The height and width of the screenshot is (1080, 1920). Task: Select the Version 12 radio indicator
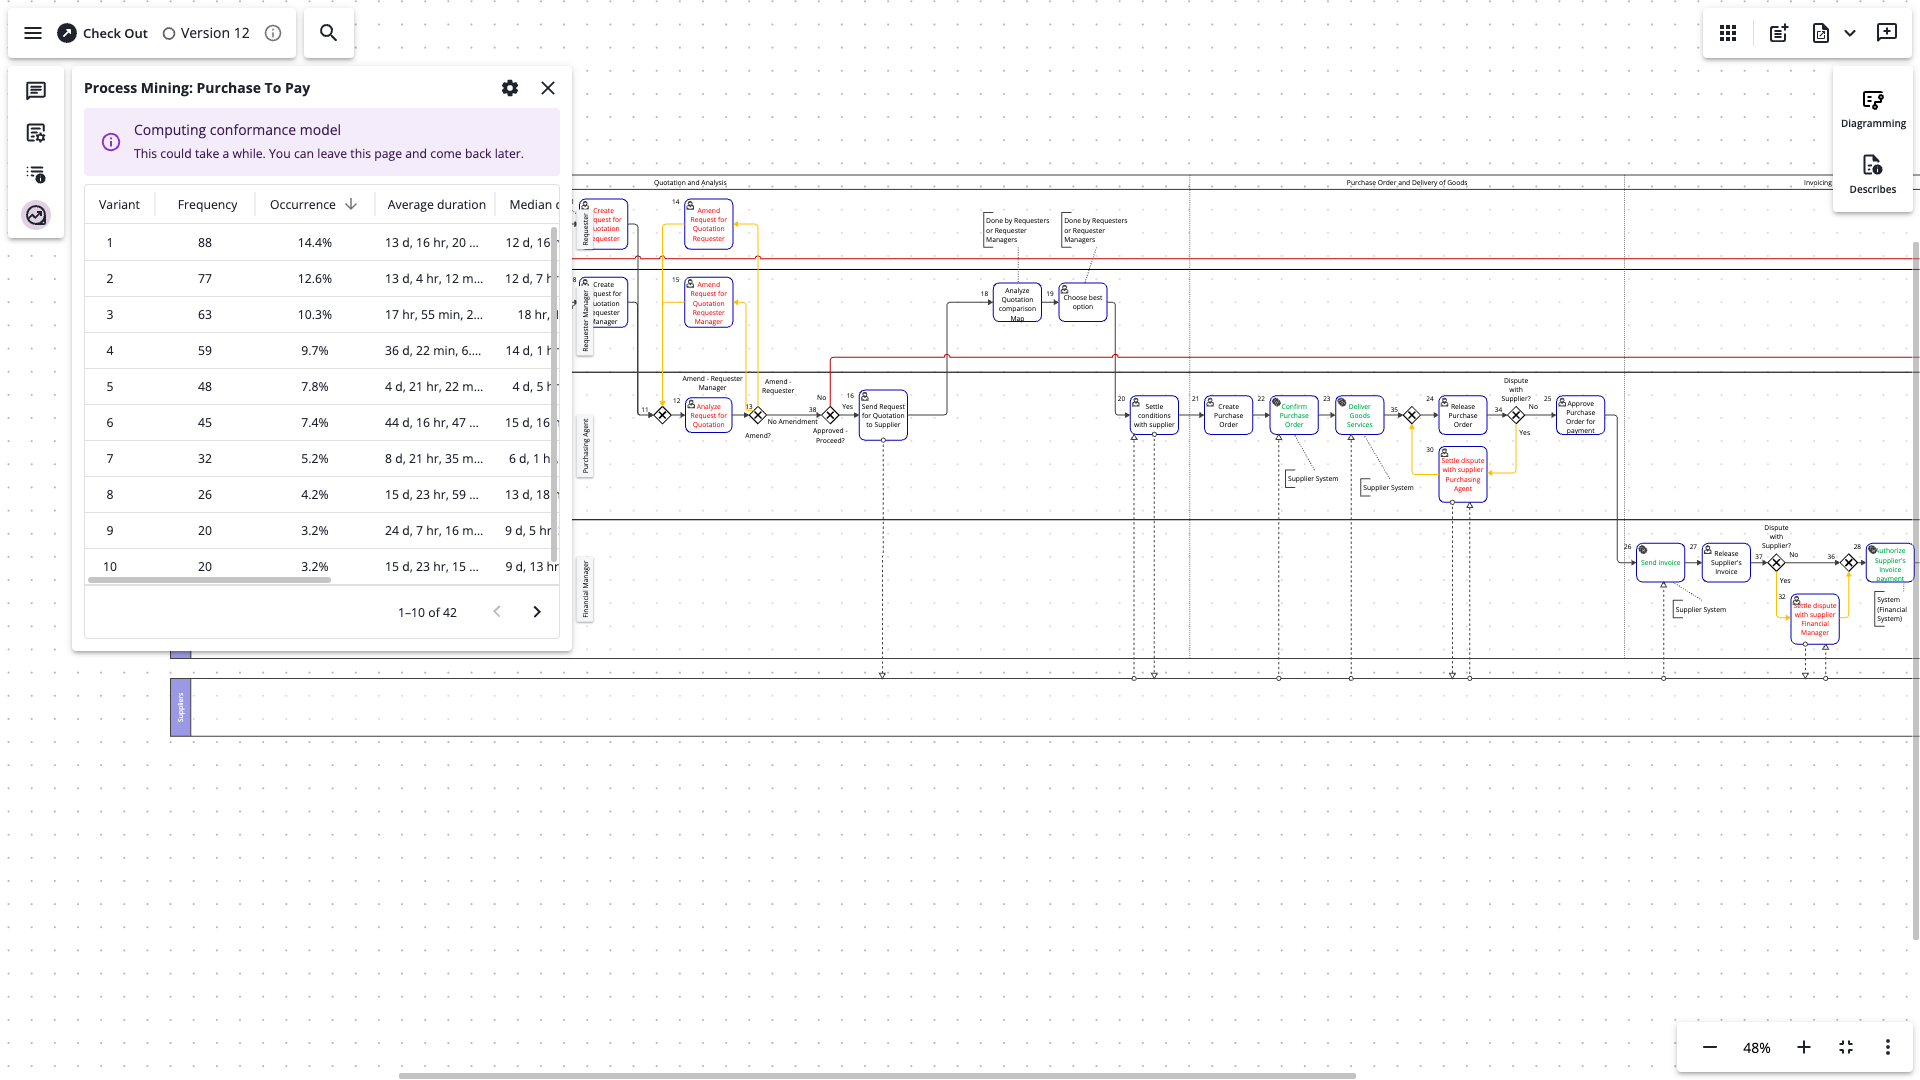pos(169,34)
